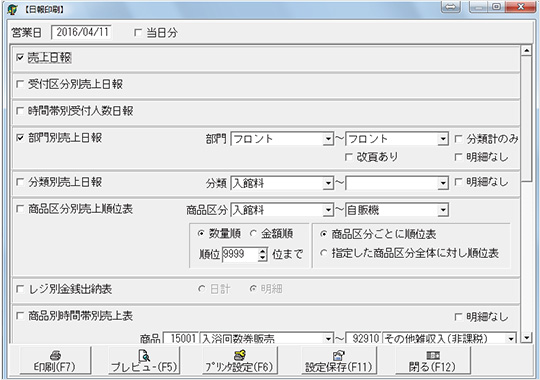540x380 pixels.
Task: Enable the 商品区分別売上順位表 checkbox
Action: 20,209
